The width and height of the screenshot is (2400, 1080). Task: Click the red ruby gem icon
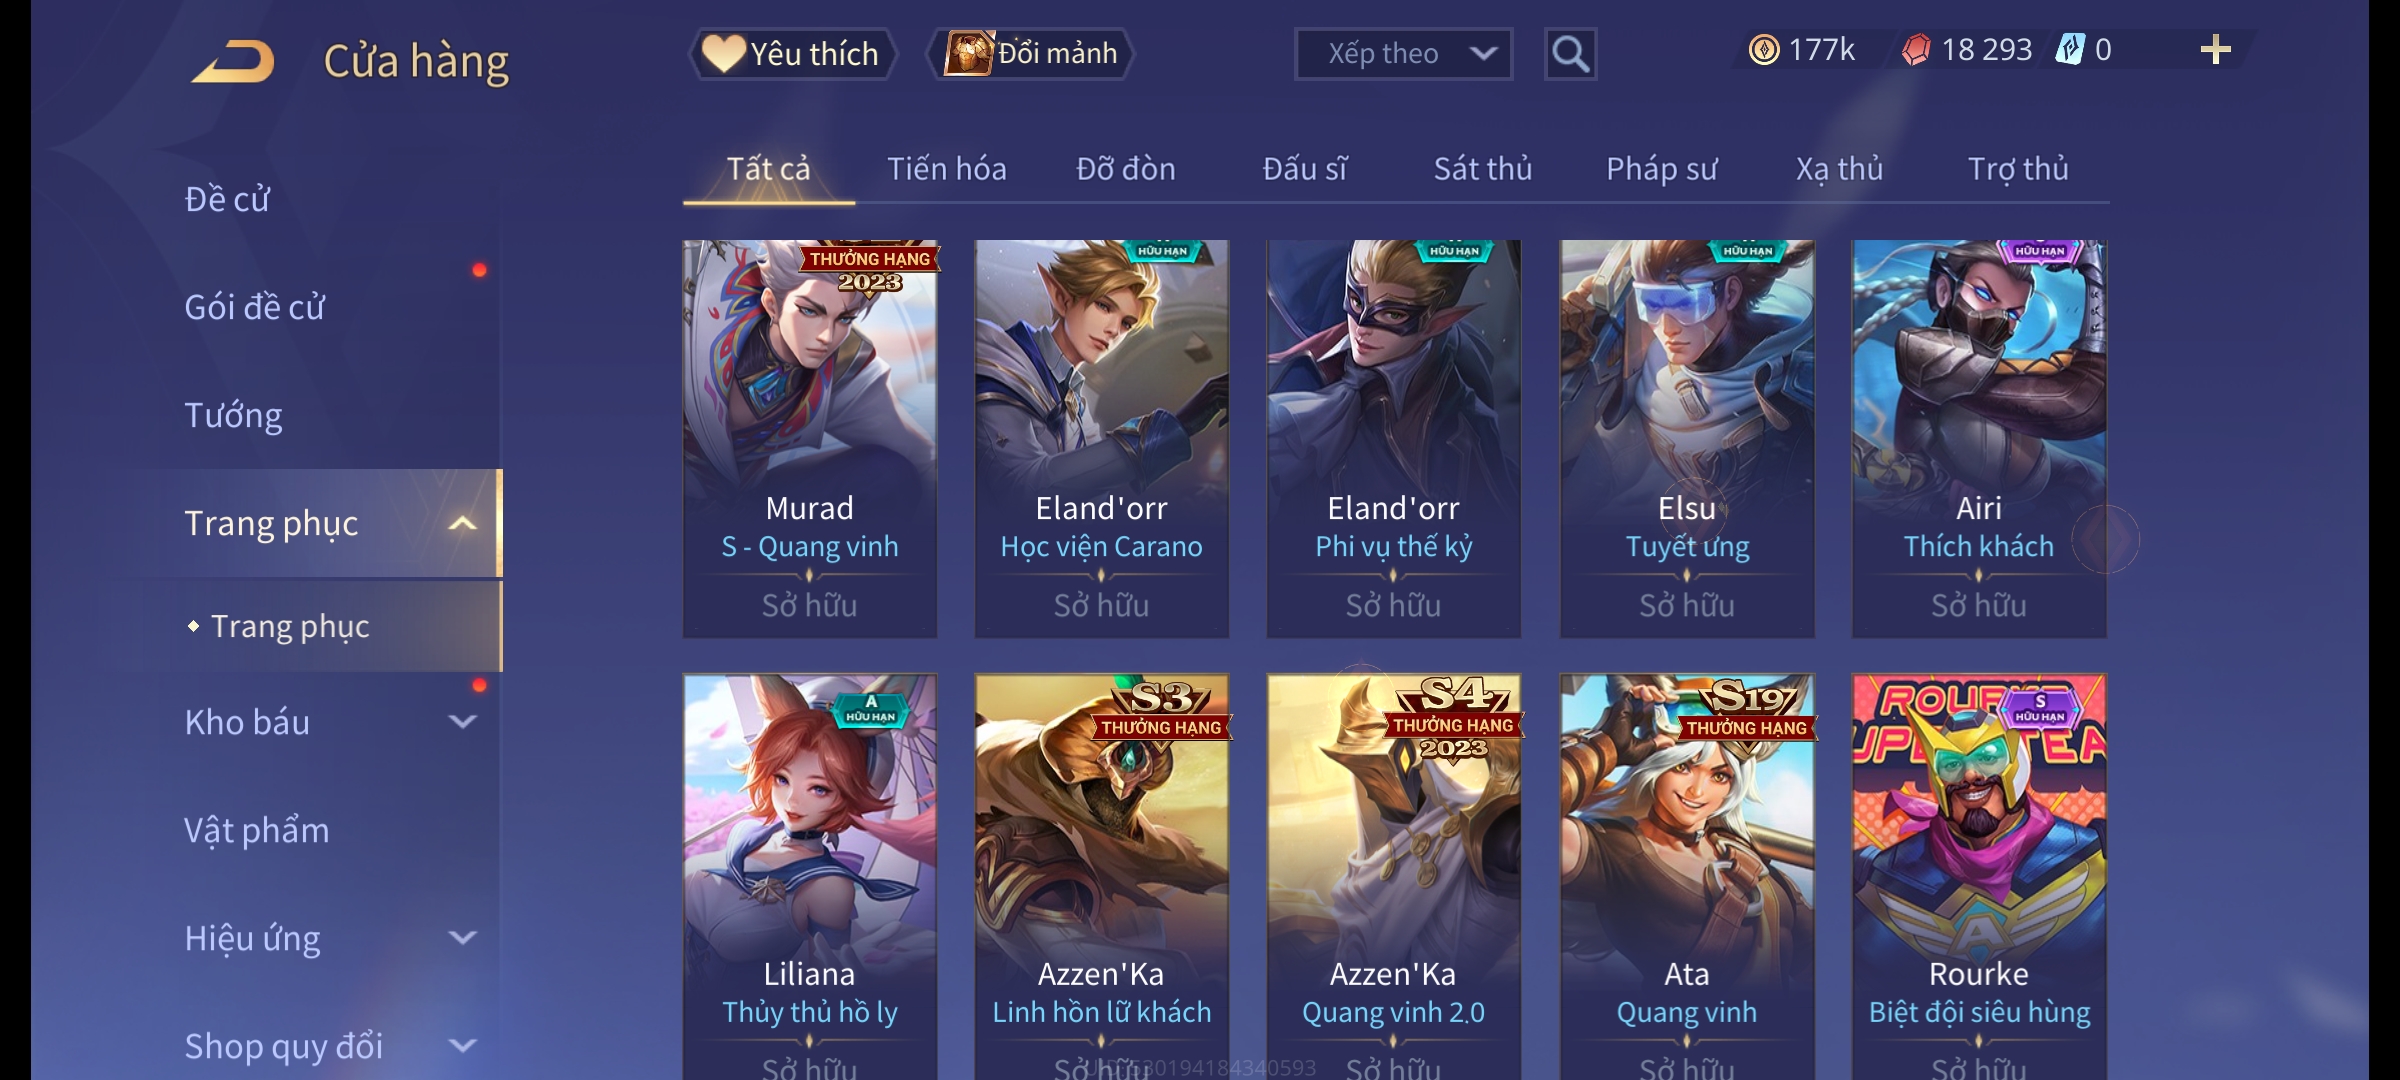1916,50
